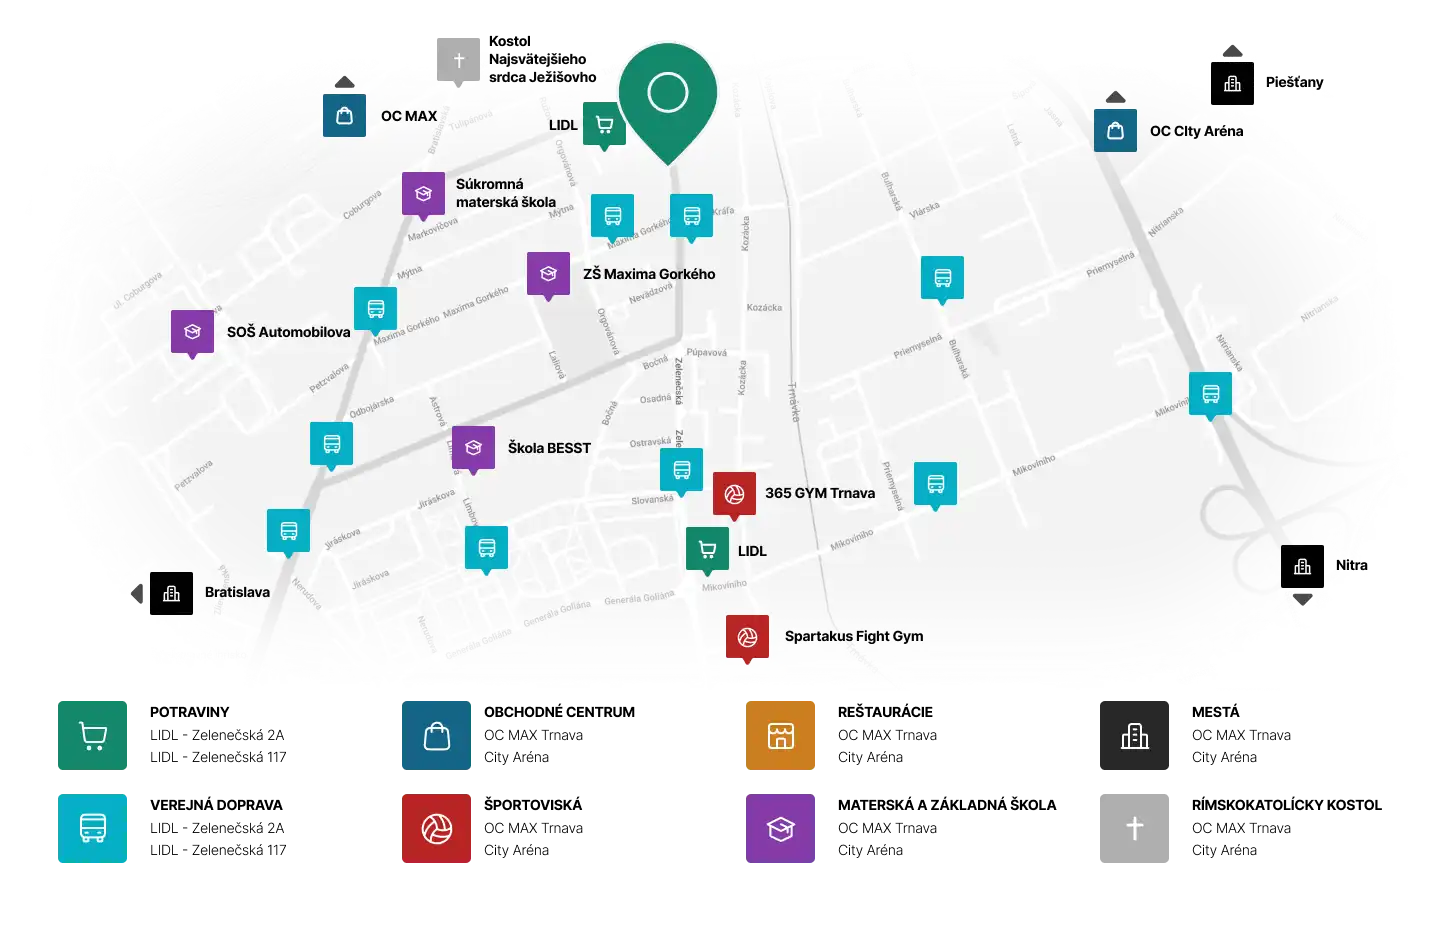Select the bus stop marker beside Jiráskova near Bratislava
1440x933 pixels.
click(x=288, y=531)
